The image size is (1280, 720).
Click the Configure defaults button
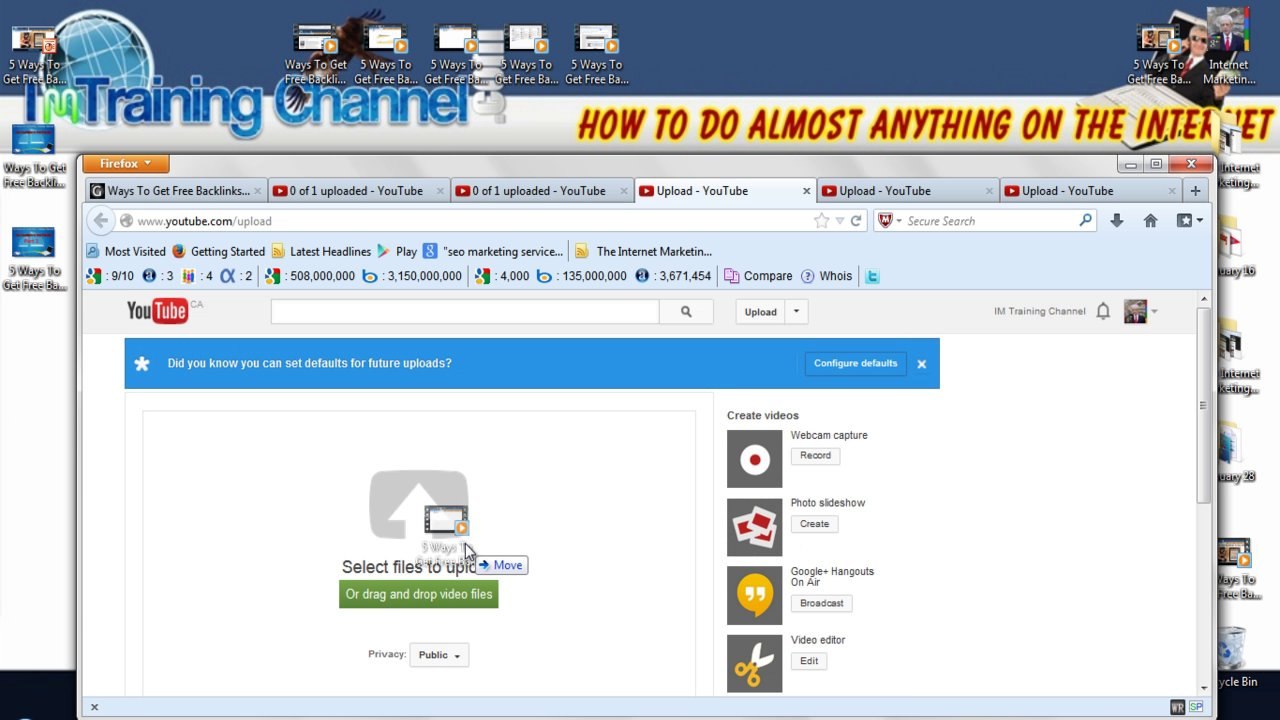click(x=855, y=363)
